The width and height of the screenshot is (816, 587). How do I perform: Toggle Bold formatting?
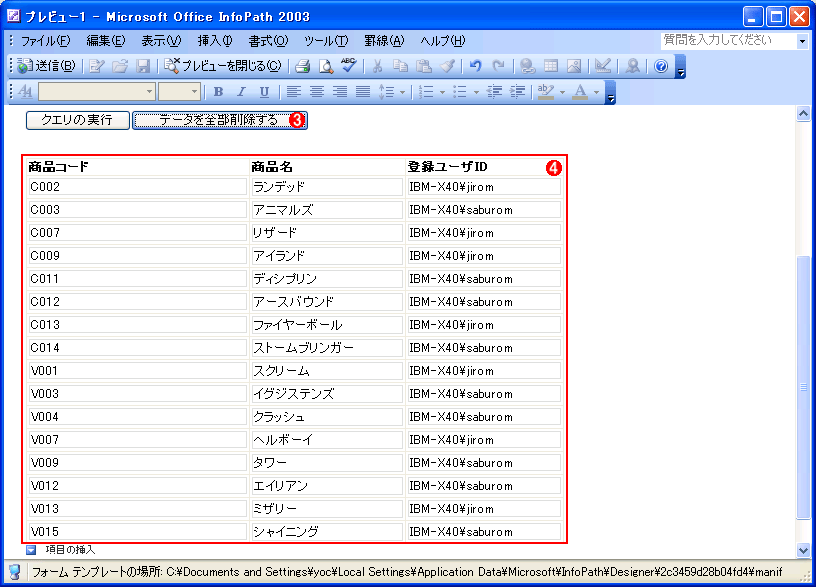[x=219, y=92]
